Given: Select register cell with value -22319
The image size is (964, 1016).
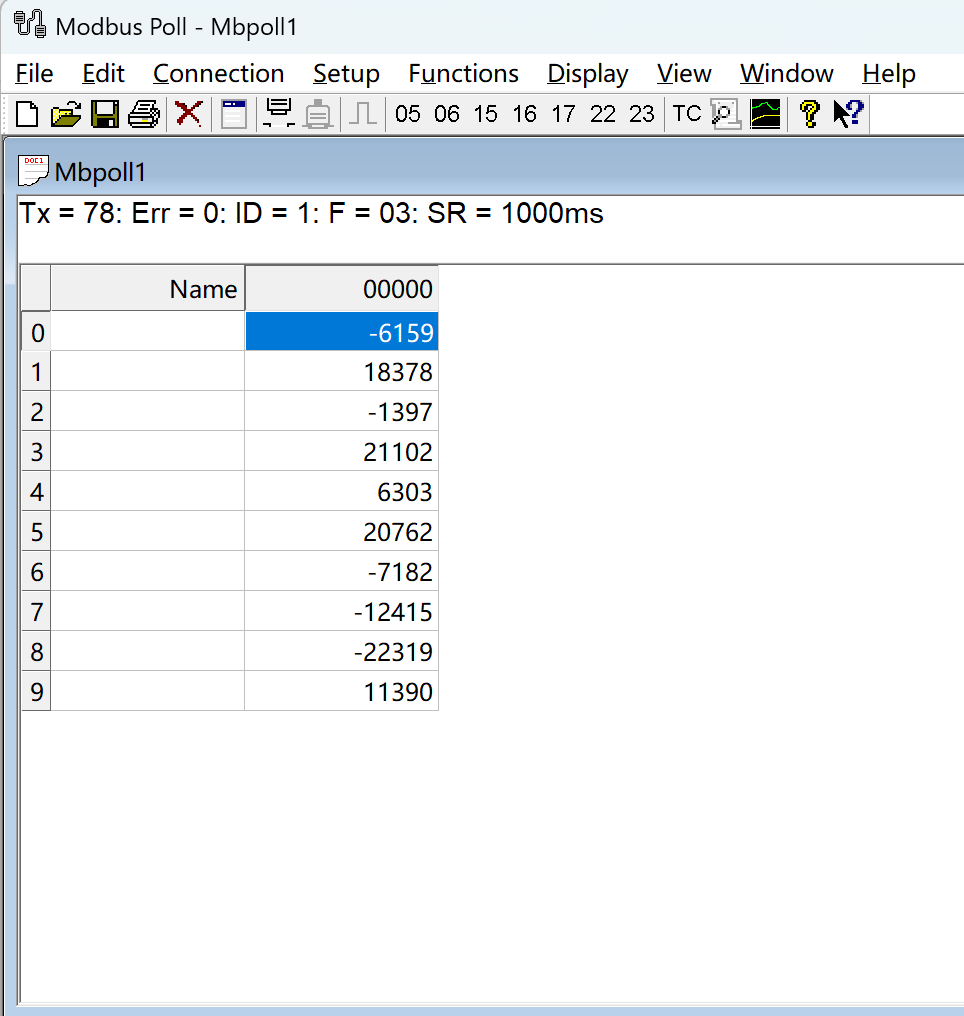Looking at the screenshot, I should click(x=342, y=651).
